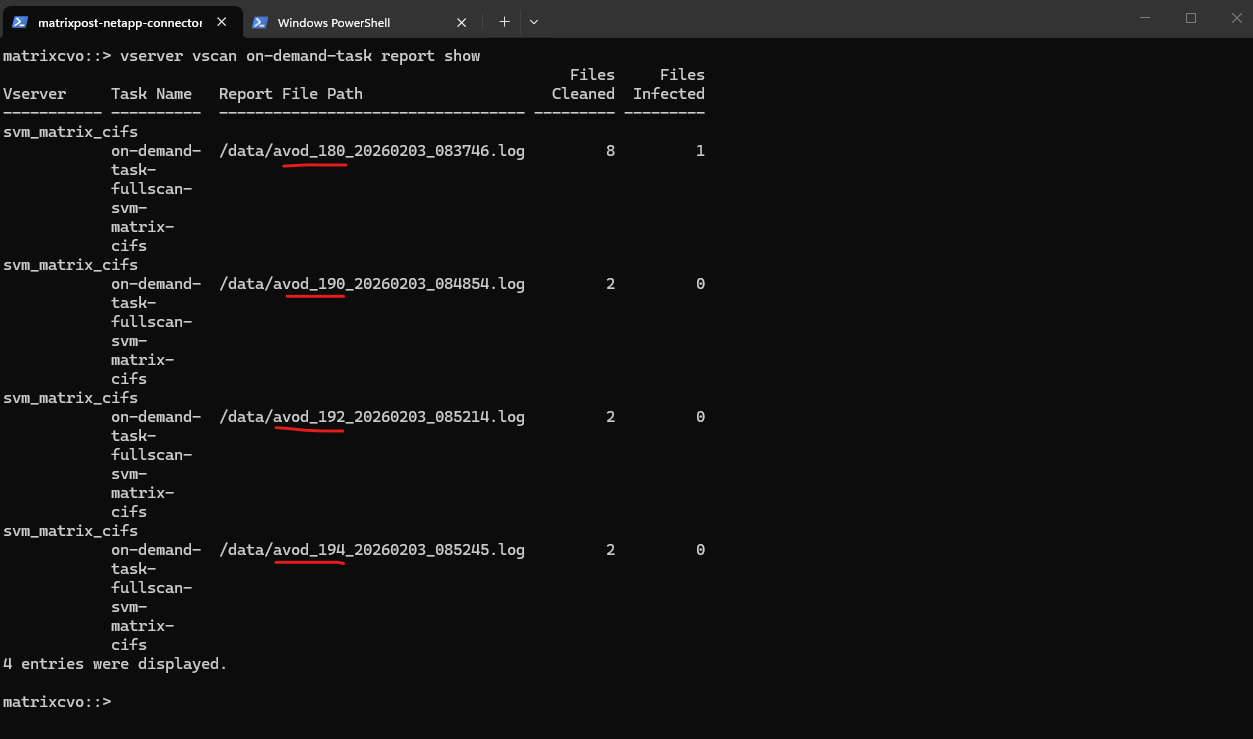Close the terminal window
The height and width of the screenshot is (739, 1253).
click(1236, 18)
